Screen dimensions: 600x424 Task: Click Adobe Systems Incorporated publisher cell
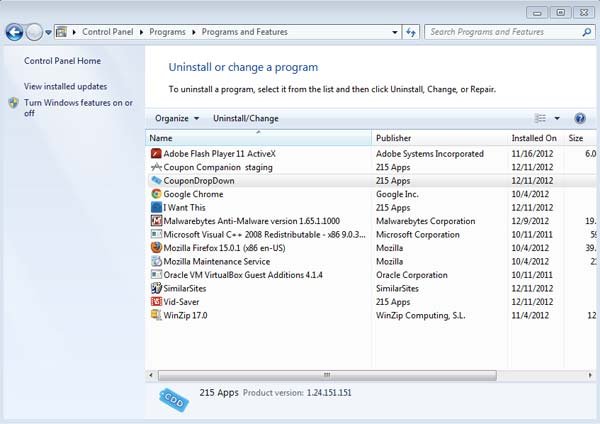(x=430, y=154)
